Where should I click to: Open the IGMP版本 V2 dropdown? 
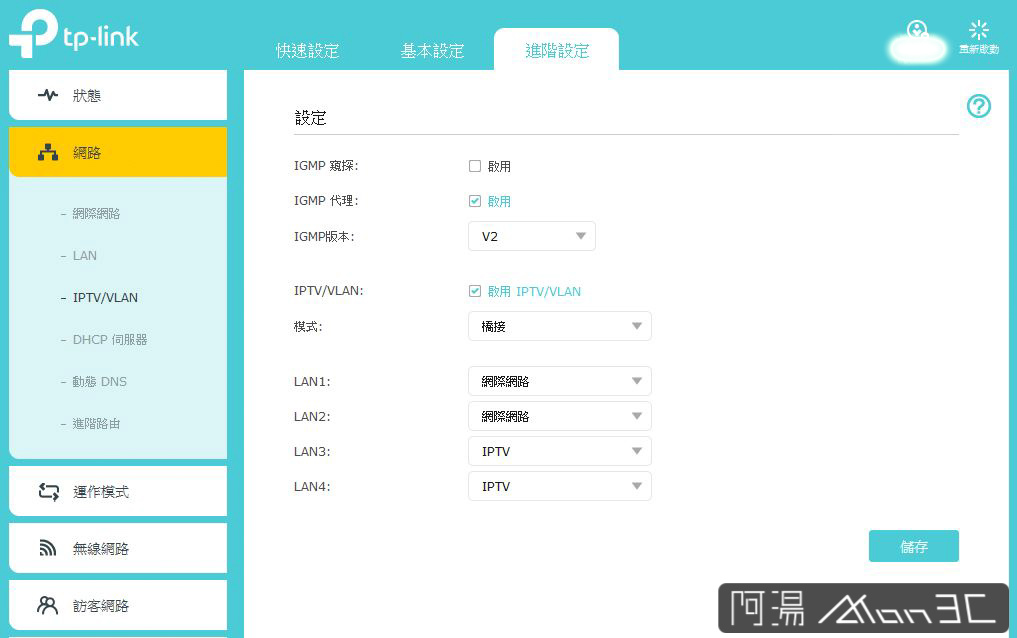coord(532,236)
